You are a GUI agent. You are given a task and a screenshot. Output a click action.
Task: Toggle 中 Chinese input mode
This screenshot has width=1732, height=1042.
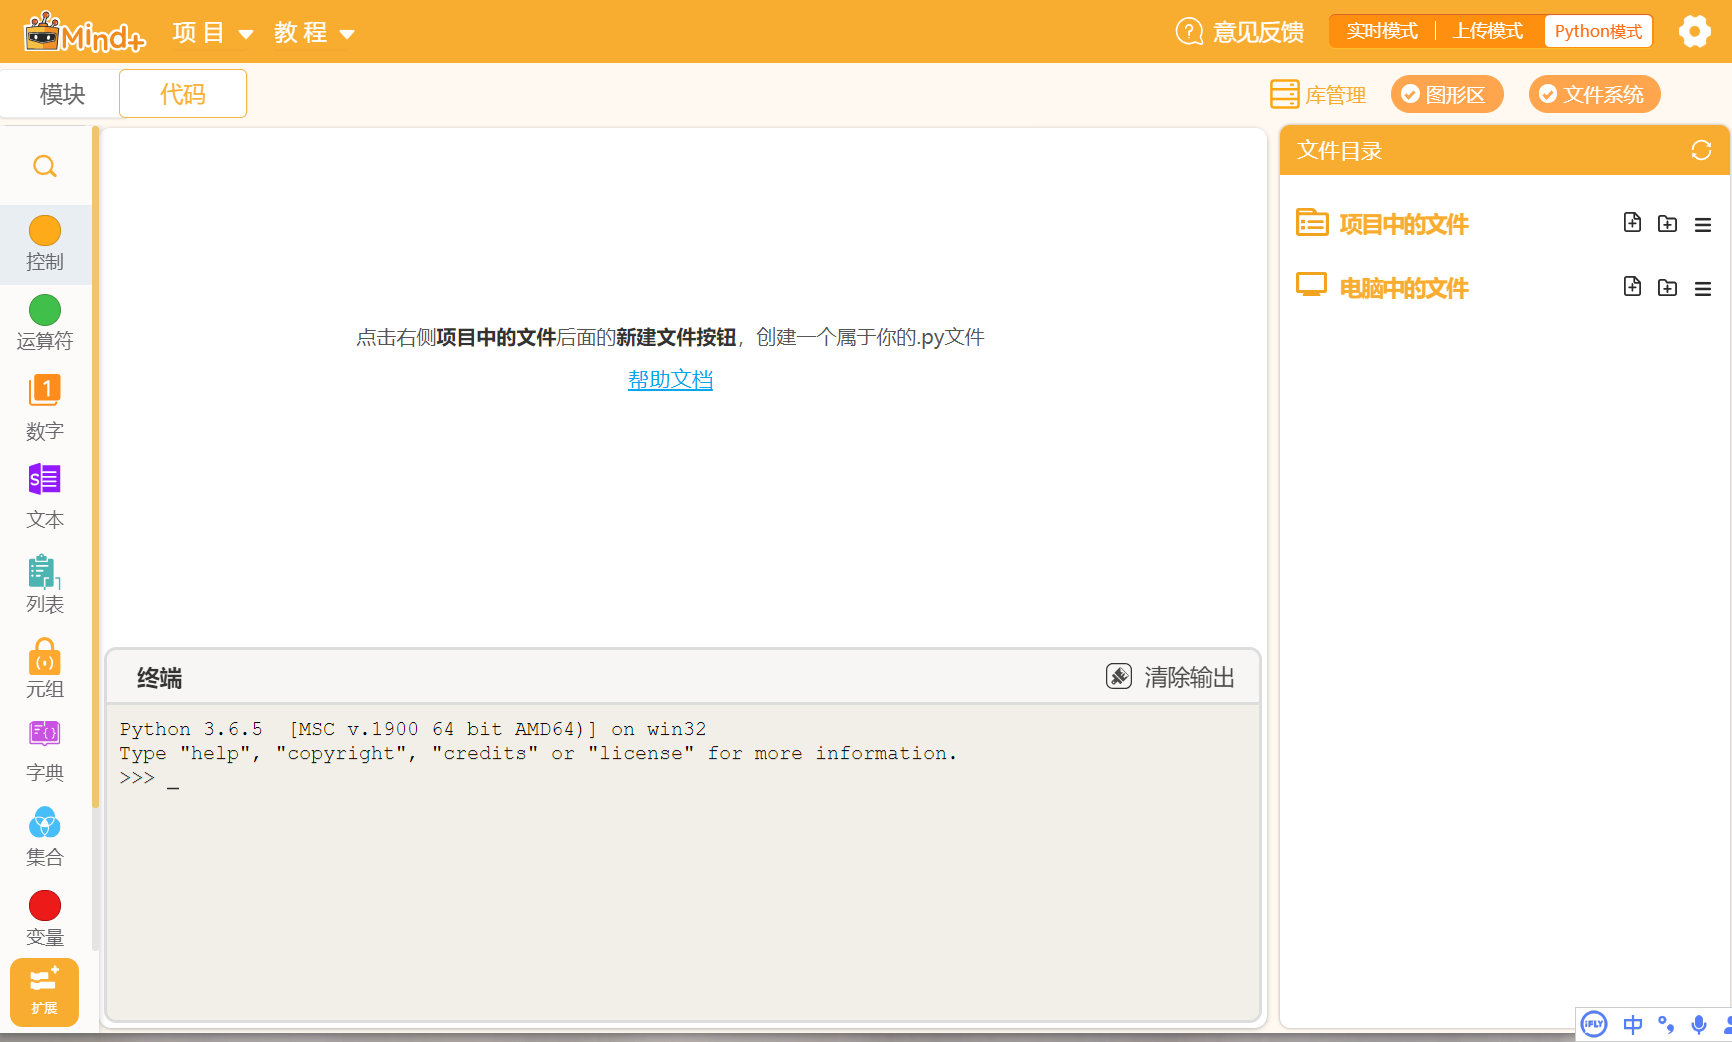[1633, 1025]
